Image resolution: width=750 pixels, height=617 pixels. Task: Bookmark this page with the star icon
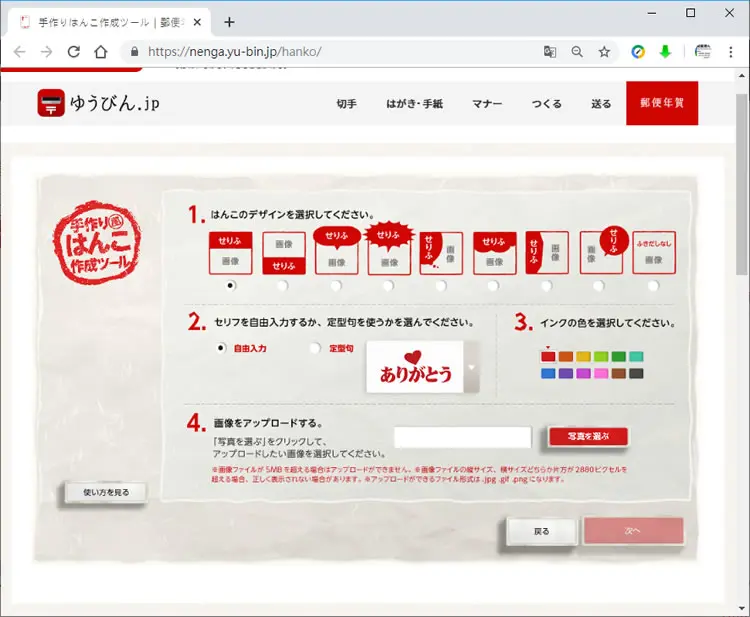pos(604,52)
